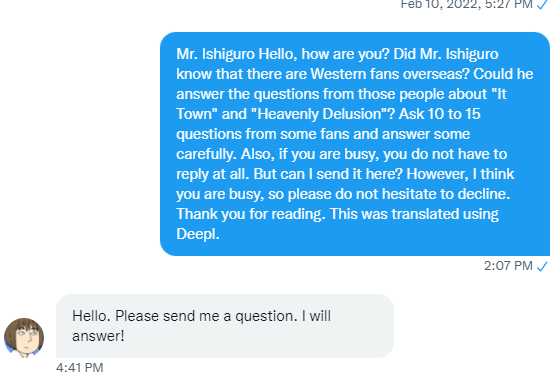The width and height of the screenshot is (560, 390).
Task: Select the blue outgoing message bubble
Action: point(355,144)
